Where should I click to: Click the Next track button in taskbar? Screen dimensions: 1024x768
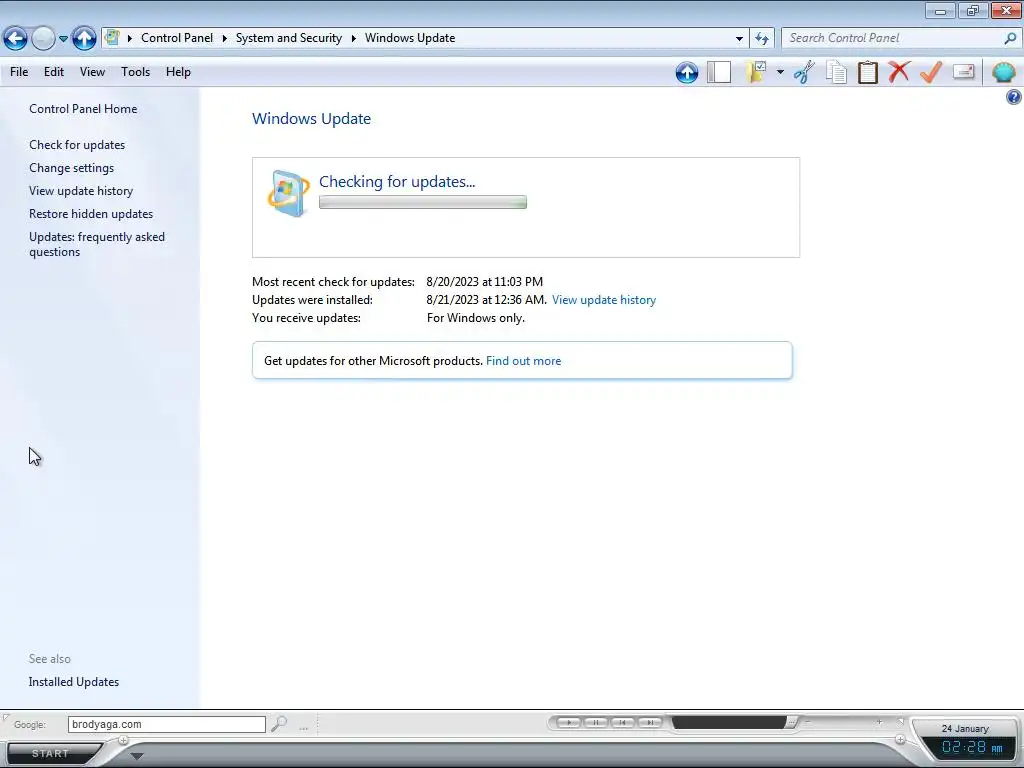click(650, 722)
